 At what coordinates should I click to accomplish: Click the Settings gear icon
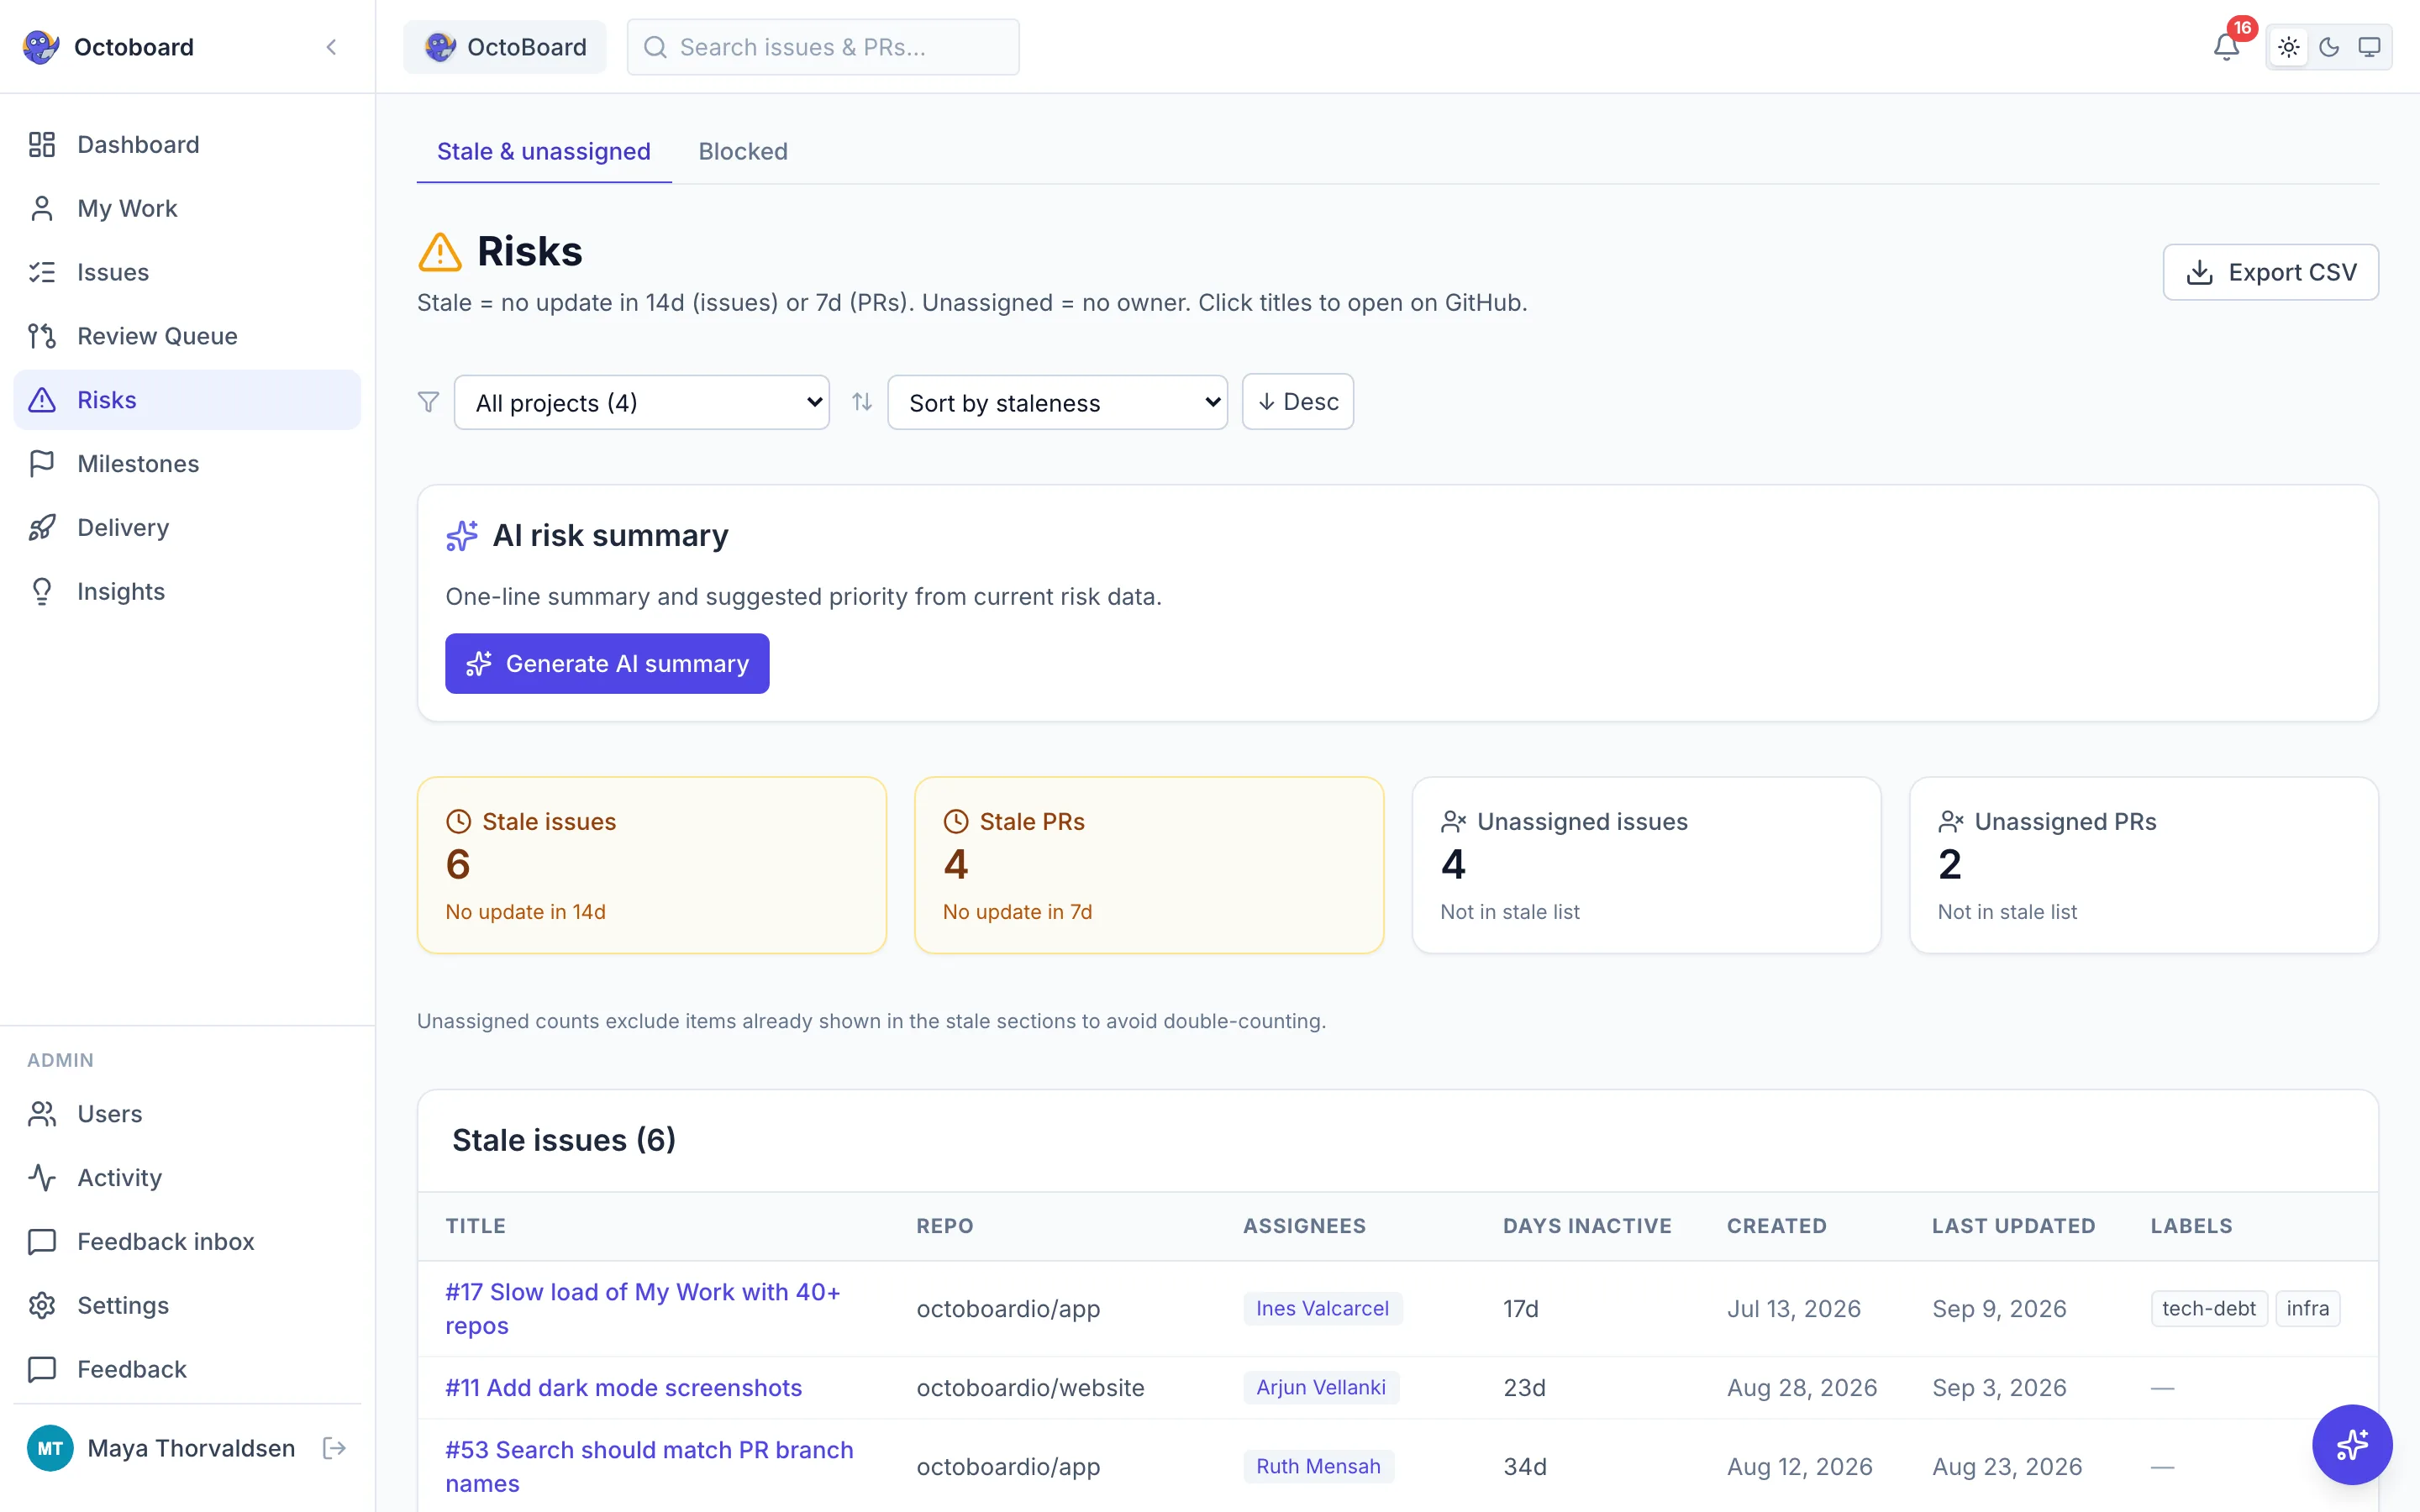[x=42, y=1306]
